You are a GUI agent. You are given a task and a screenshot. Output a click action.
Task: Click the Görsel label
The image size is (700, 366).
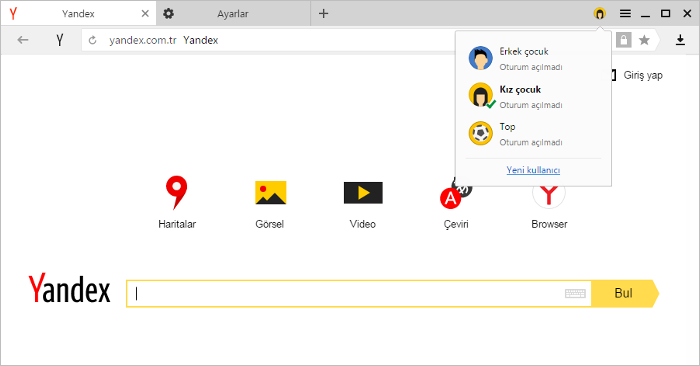click(x=270, y=224)
